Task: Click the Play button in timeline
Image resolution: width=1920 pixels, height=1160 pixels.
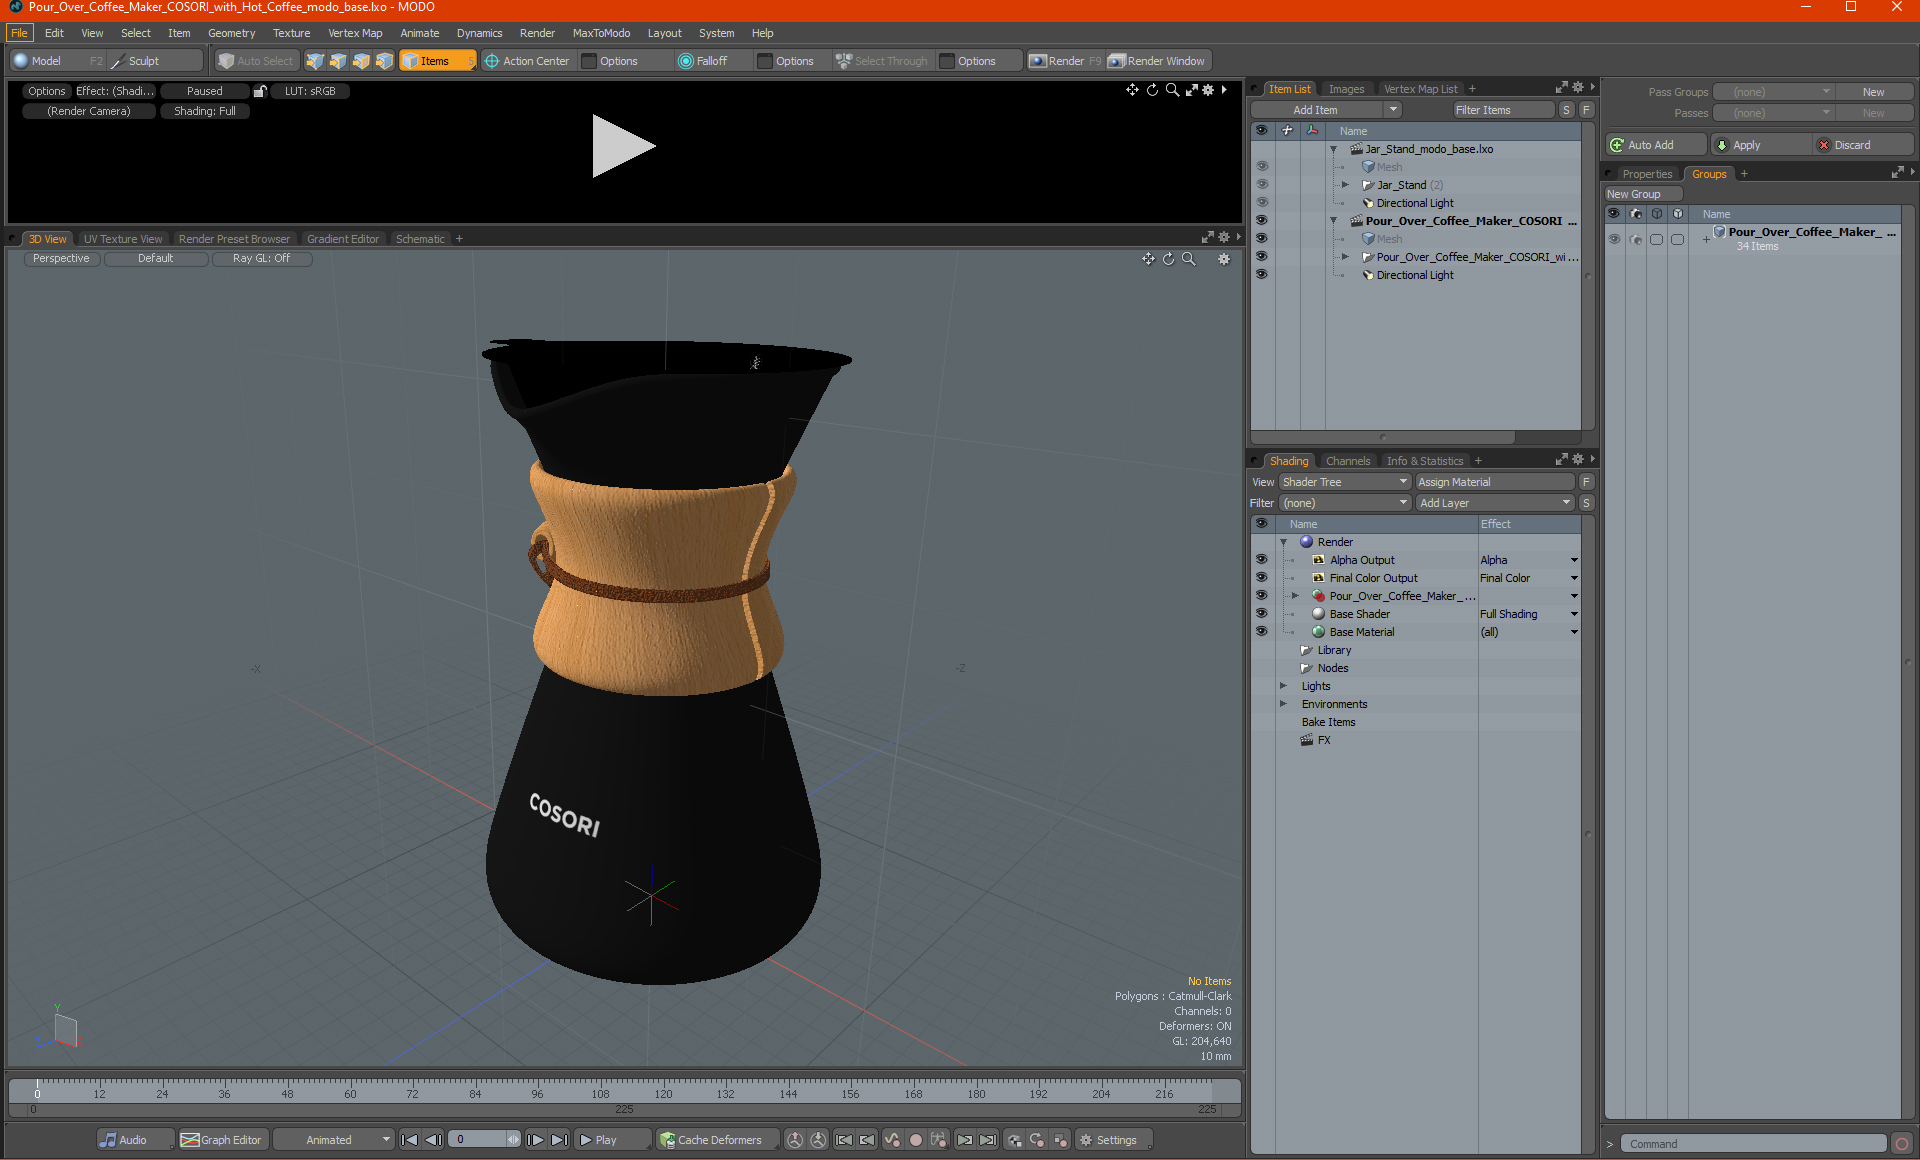Action: [612, 1140]
